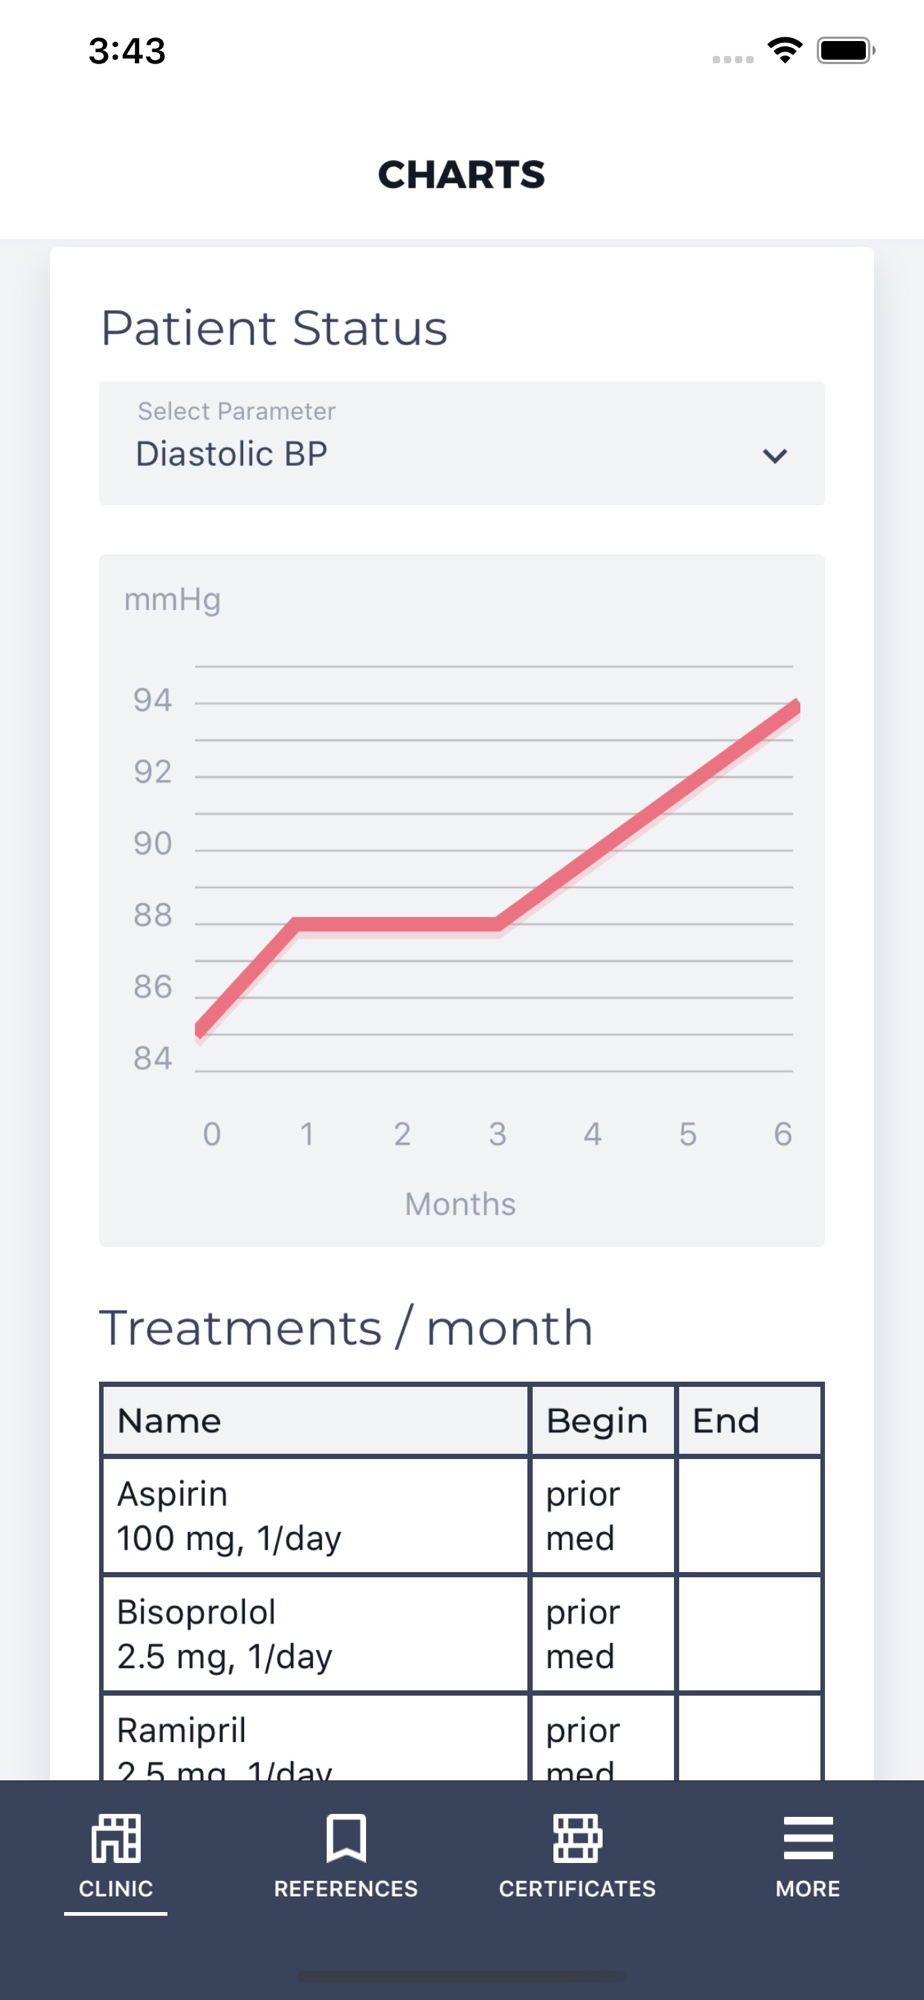Open the Diastolic BP parameter dropdown
Screen dimensions: 924x2000
(x=462, y=443)
